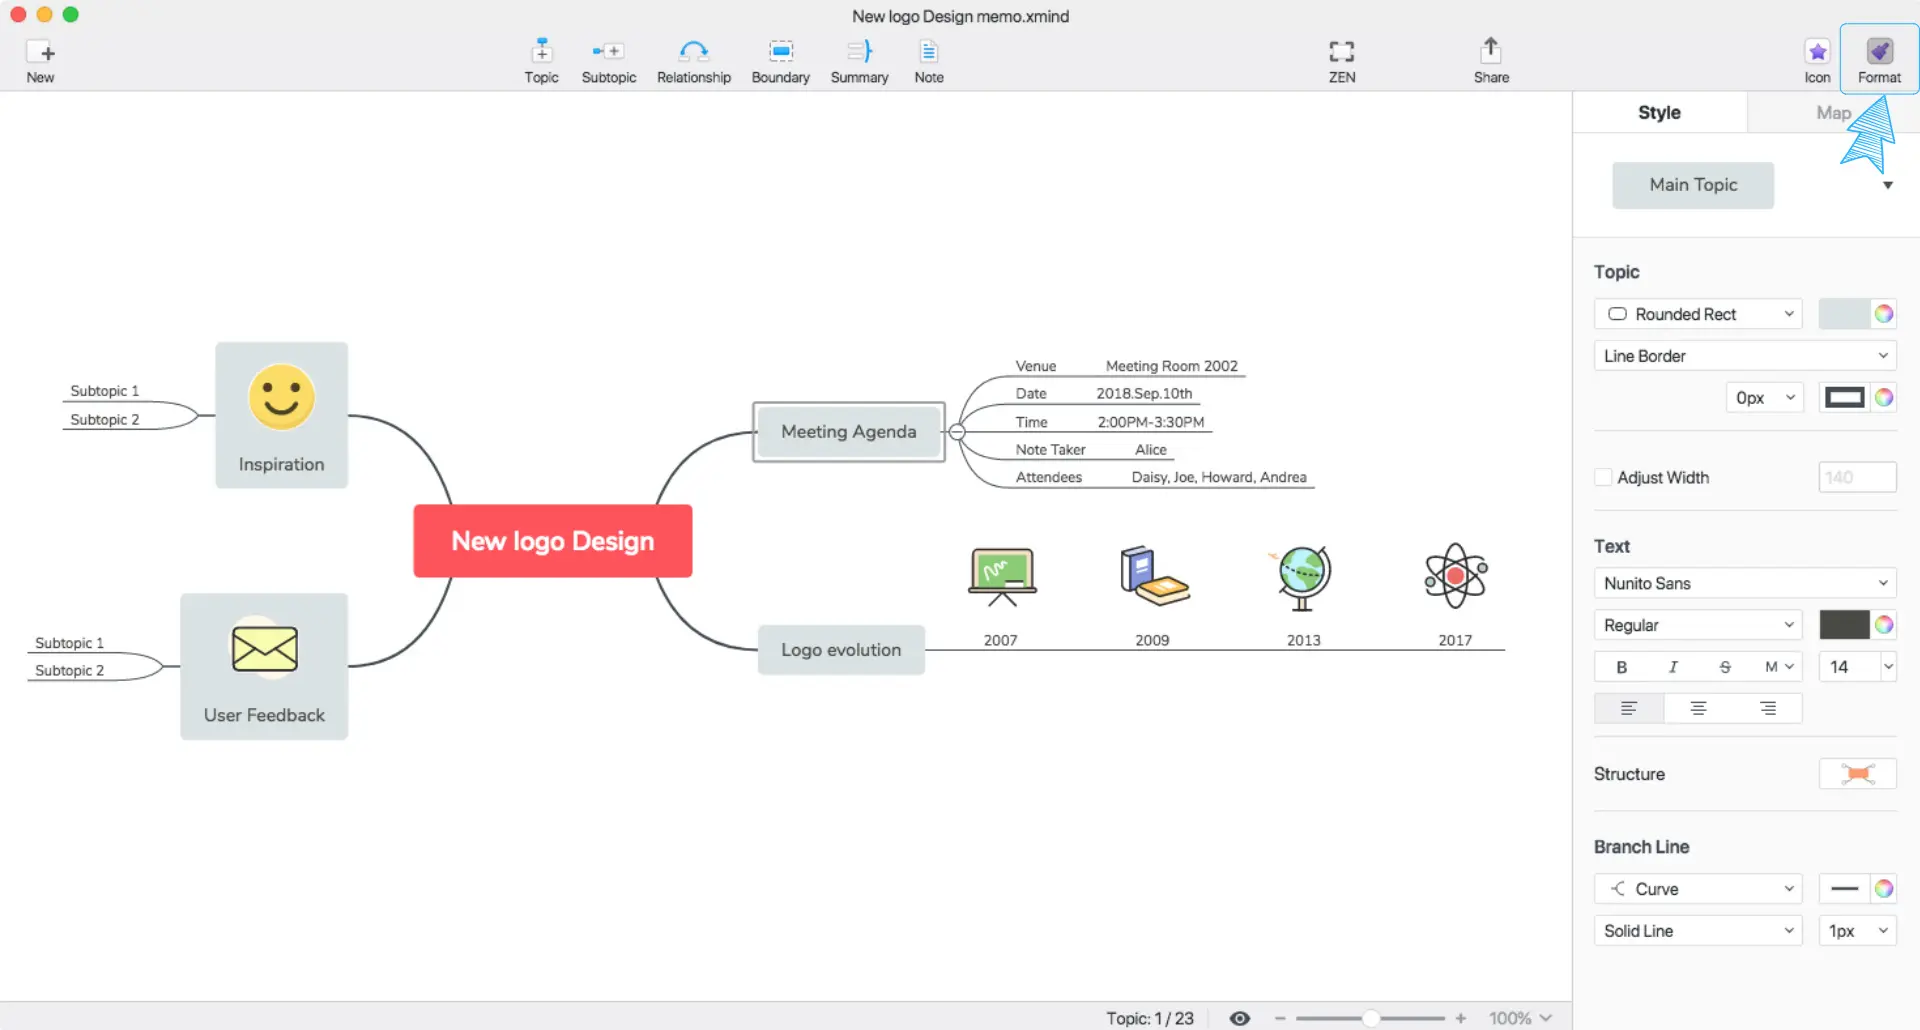Select the Meeting Agenda topic

click(848, 432)
